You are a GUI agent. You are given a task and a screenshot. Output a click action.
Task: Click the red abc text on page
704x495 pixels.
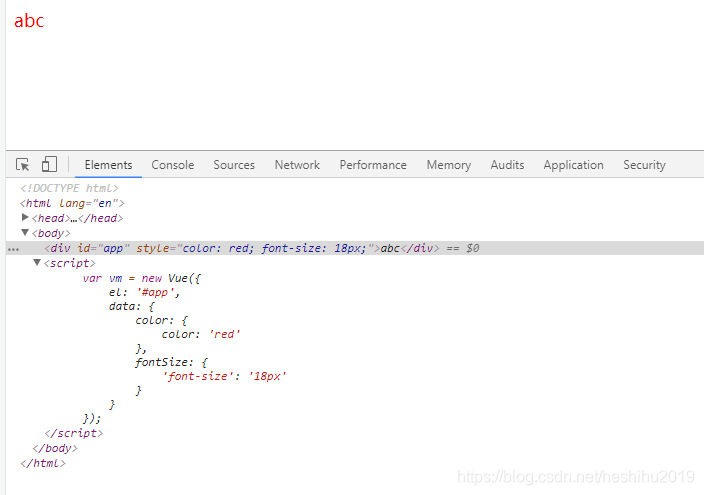point(29,21)
